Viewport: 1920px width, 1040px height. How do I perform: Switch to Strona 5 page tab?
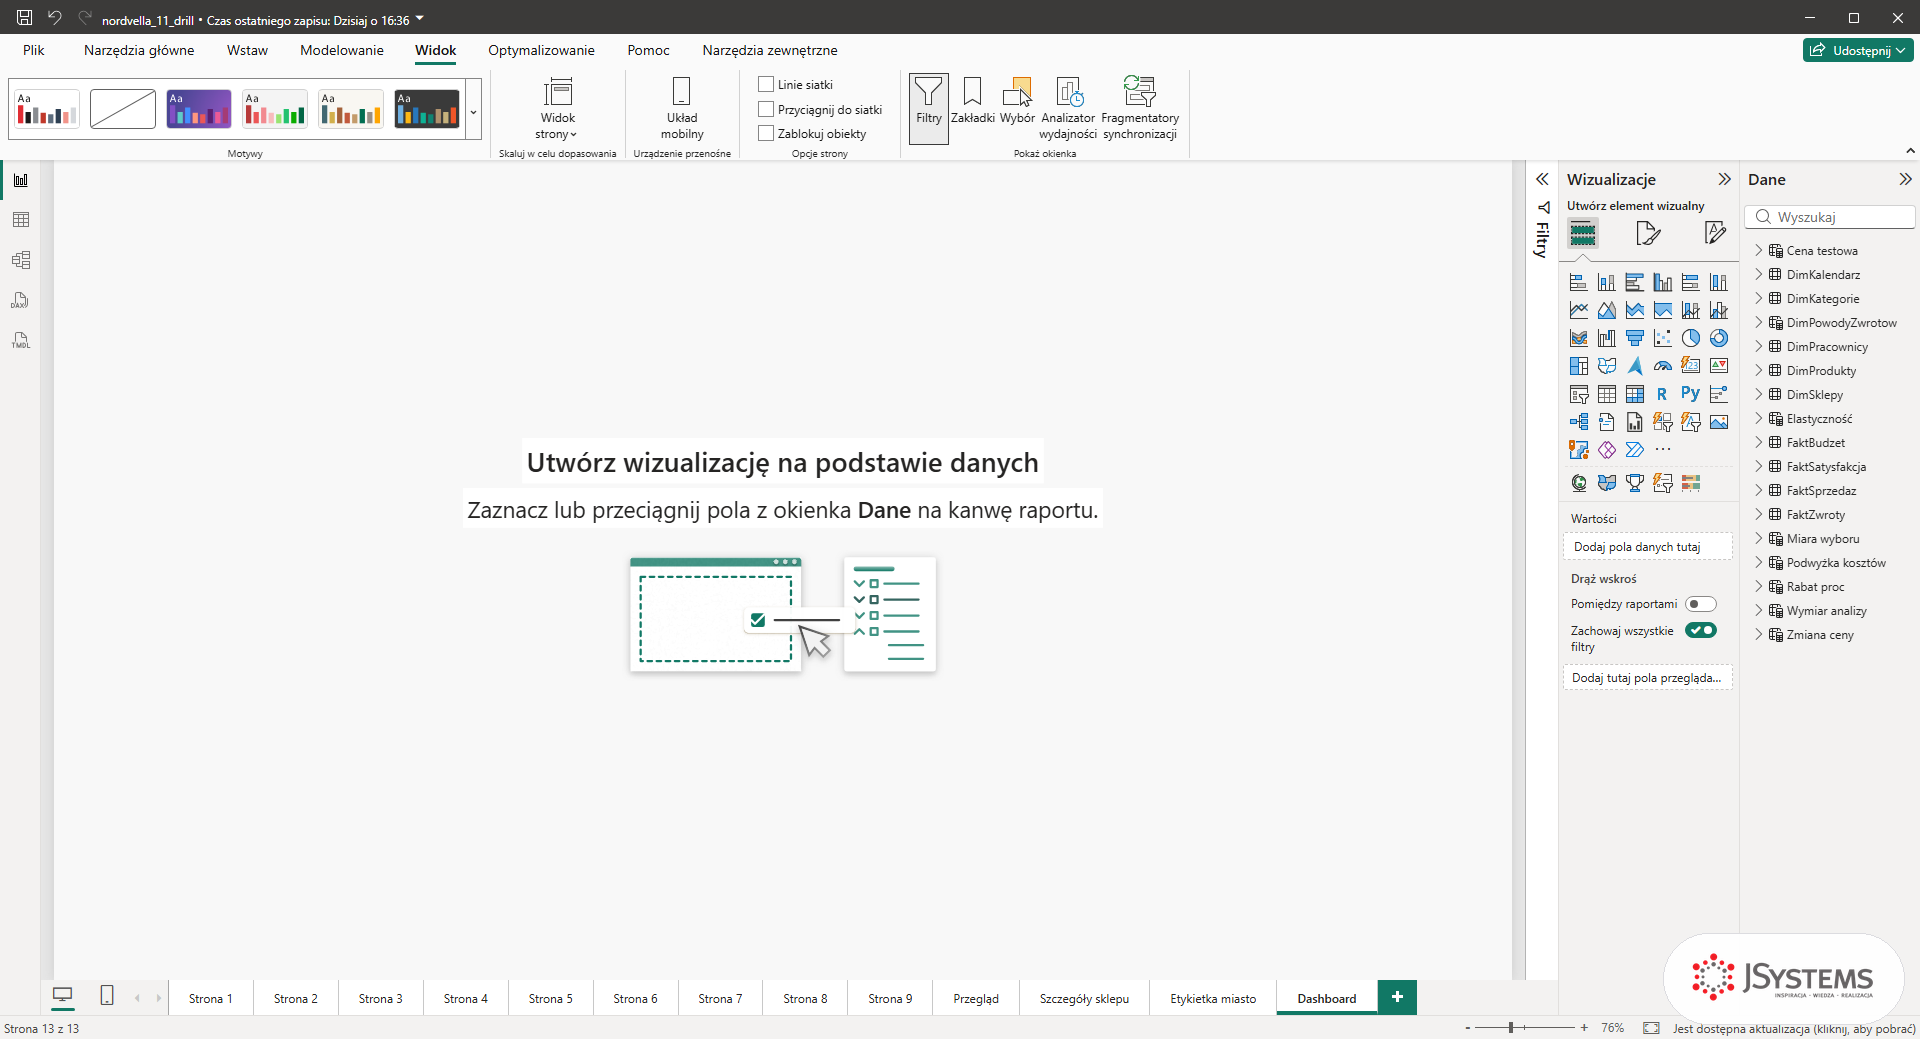[551, 998]
